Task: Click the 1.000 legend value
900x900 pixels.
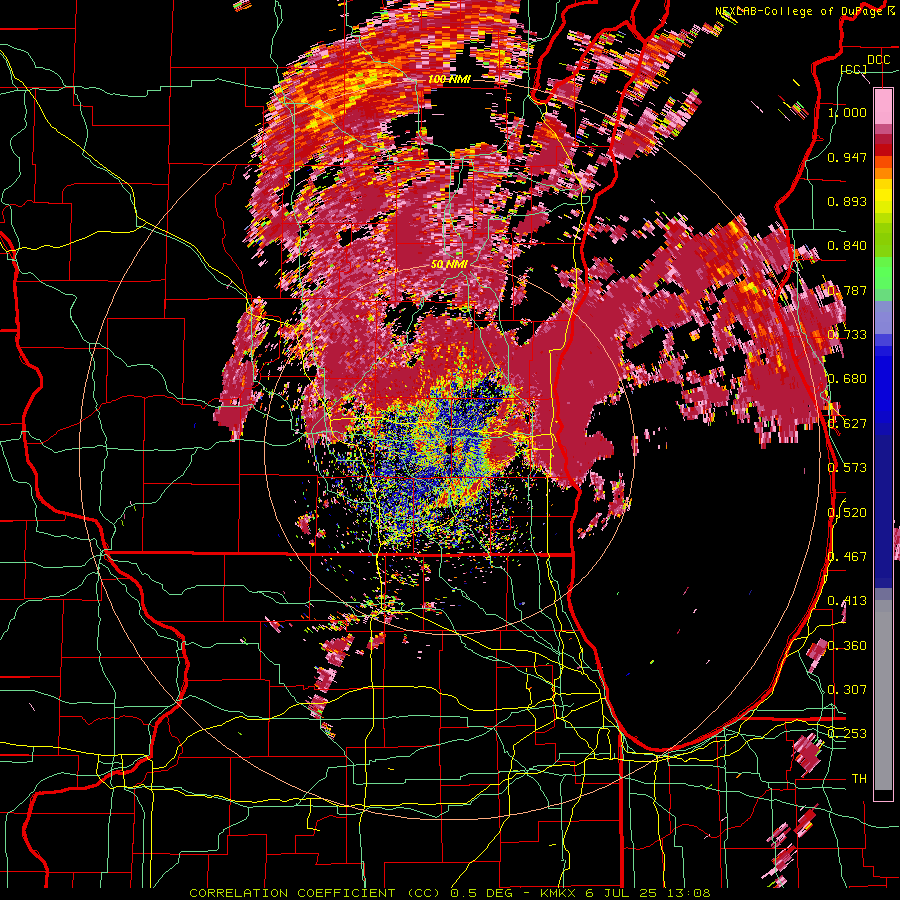Action: click(847, 112)
